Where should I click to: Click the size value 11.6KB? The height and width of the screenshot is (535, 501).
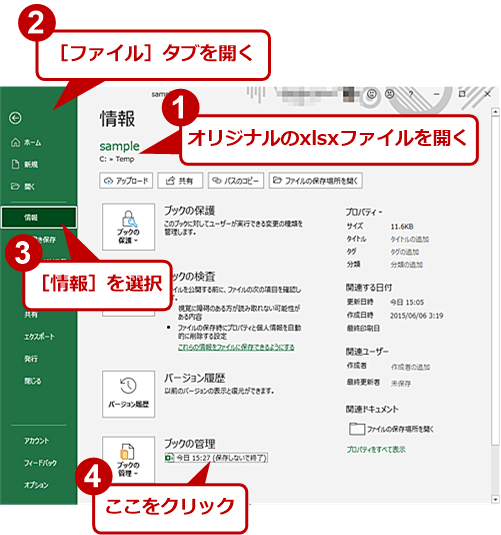pyautogui.click(x=402, y=227)
